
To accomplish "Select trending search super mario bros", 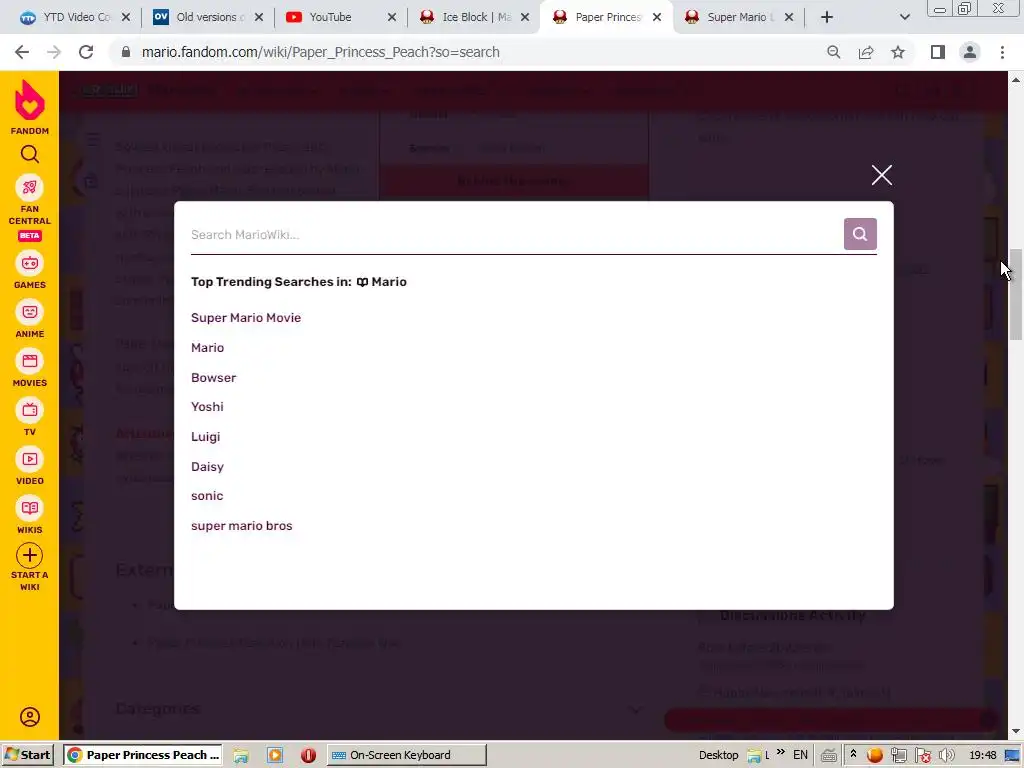I will click(242, 526).
